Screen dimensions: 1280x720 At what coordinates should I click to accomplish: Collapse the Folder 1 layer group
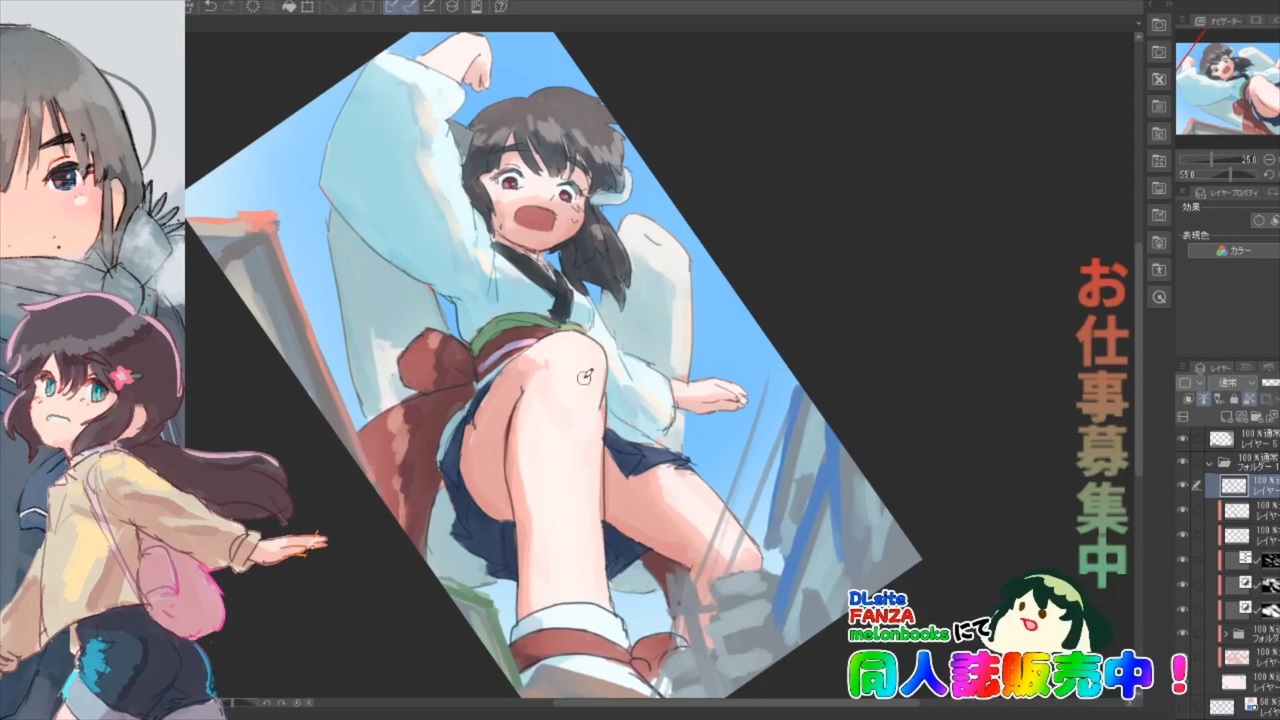(x=1209, y=461)
